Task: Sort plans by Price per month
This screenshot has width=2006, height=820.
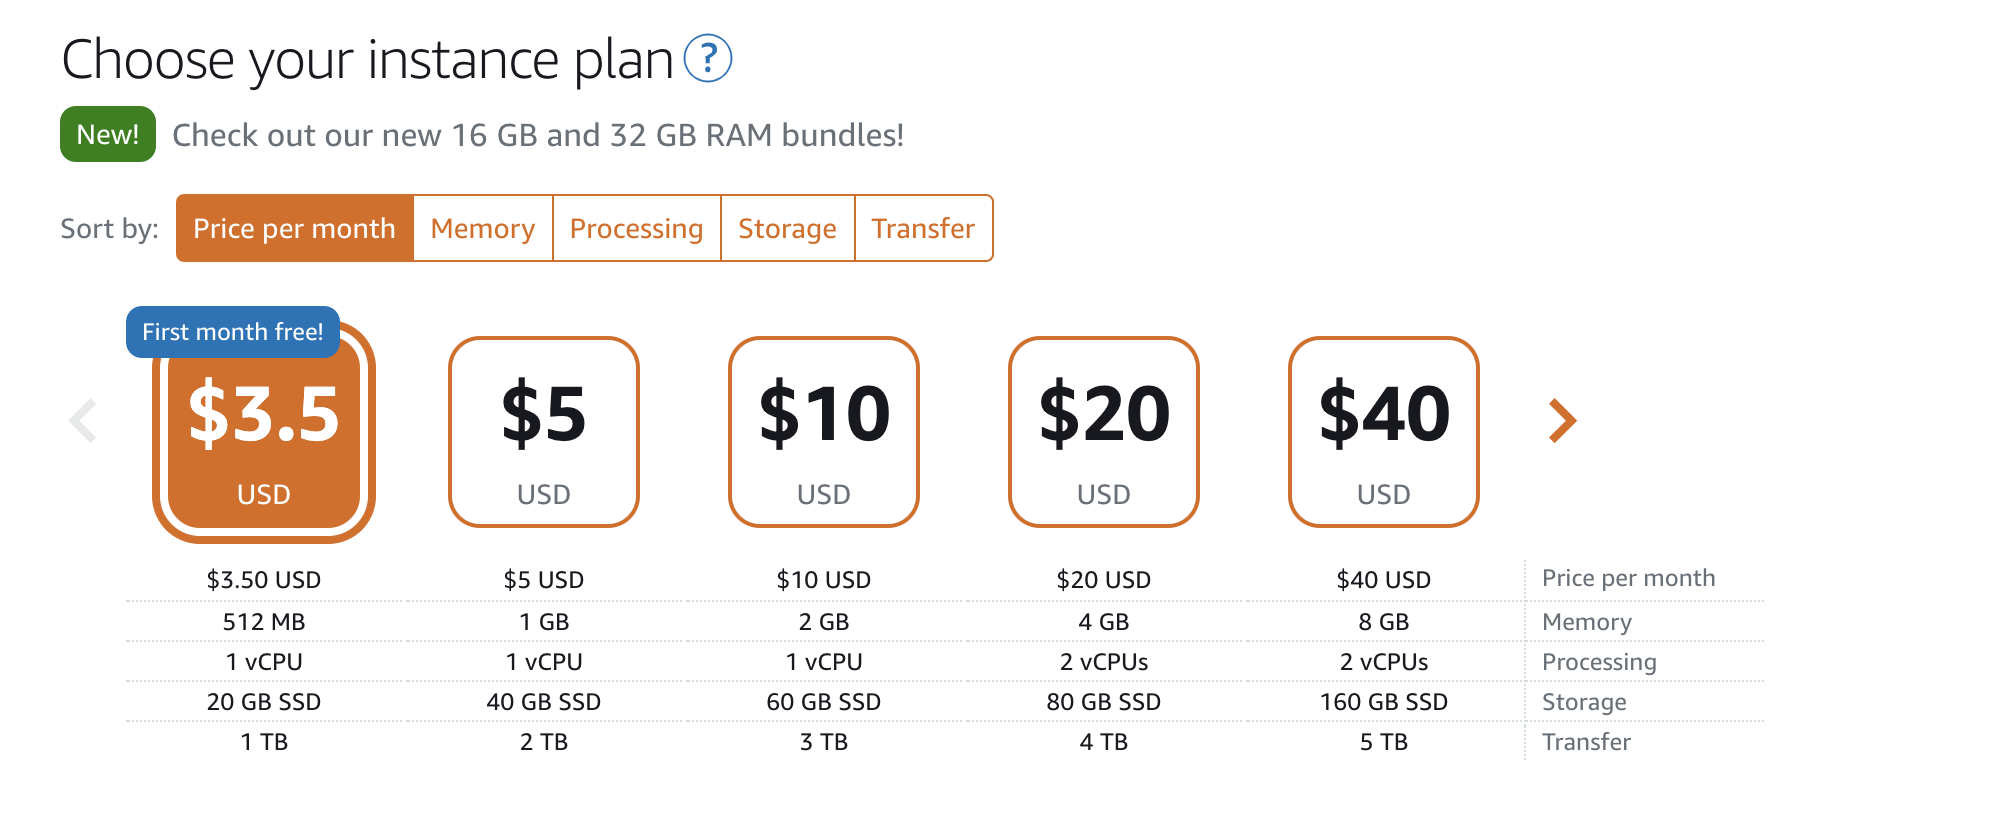Action: (294, 228)
